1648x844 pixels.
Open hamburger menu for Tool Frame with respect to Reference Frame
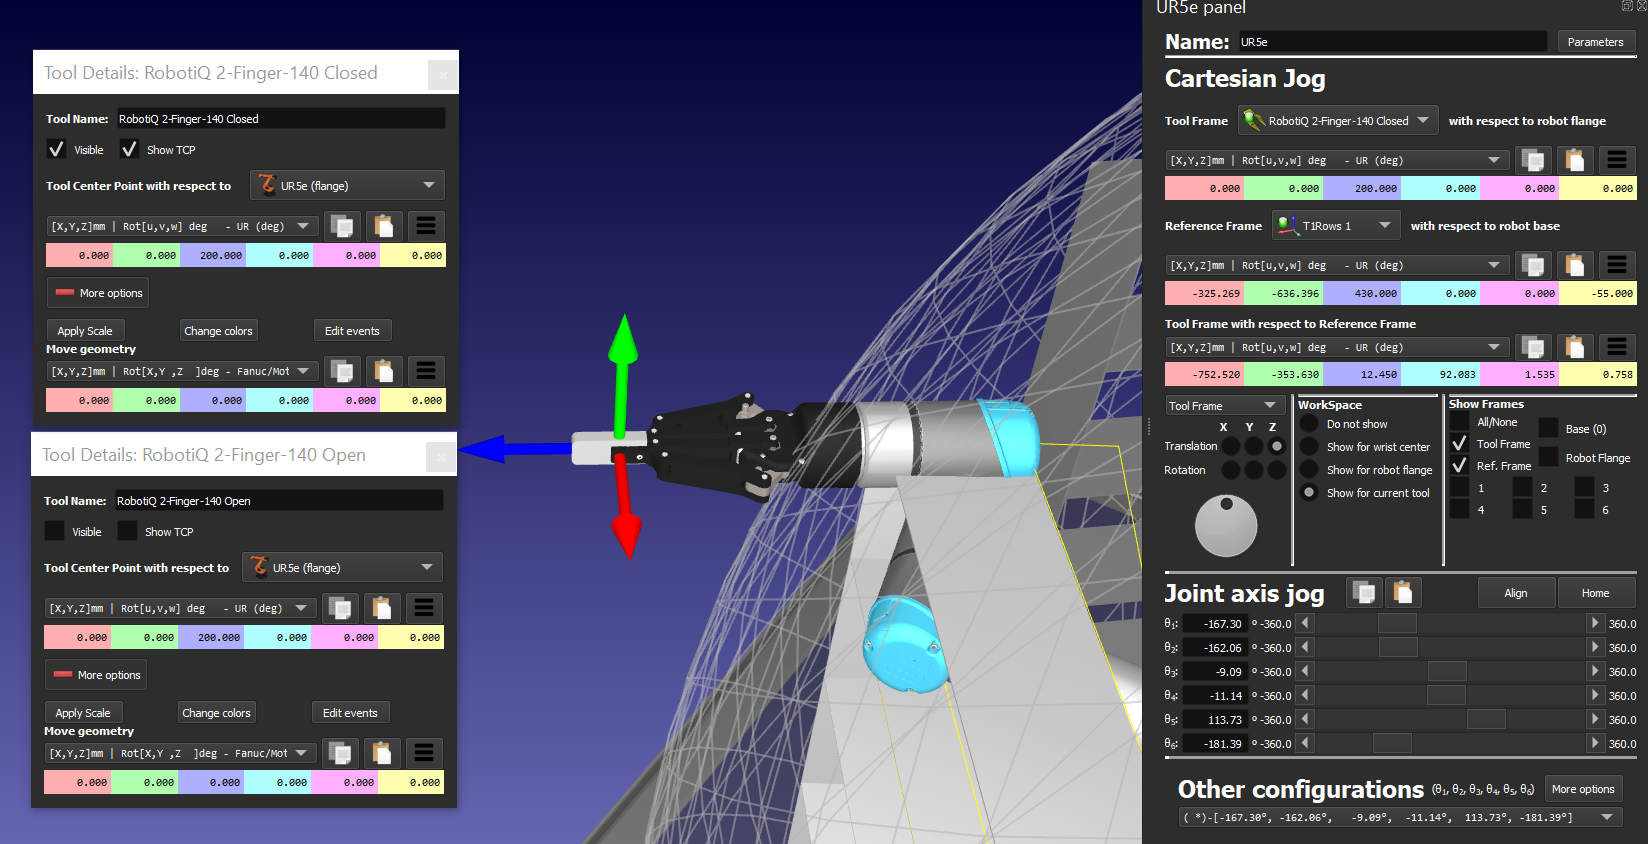1616,347
